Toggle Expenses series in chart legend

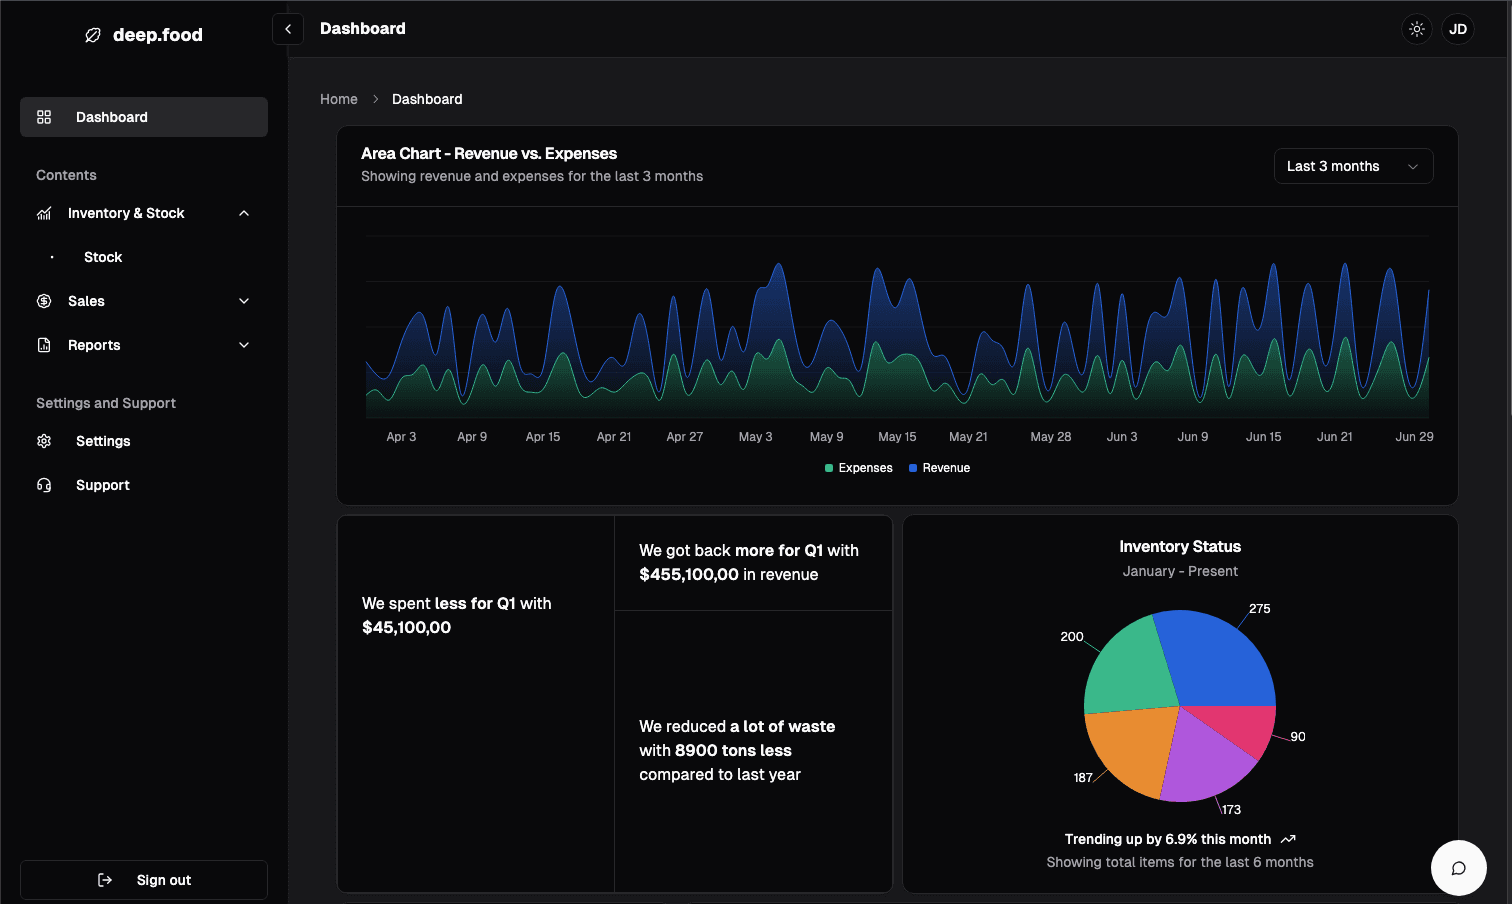click(858, 468)
